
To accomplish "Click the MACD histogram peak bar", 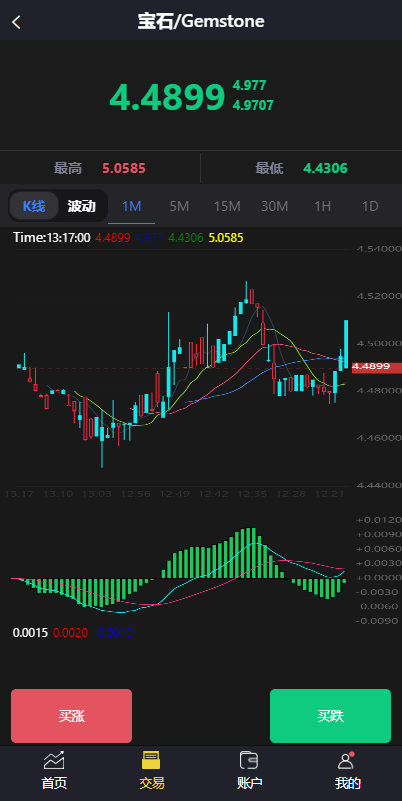I will point(250,553).
